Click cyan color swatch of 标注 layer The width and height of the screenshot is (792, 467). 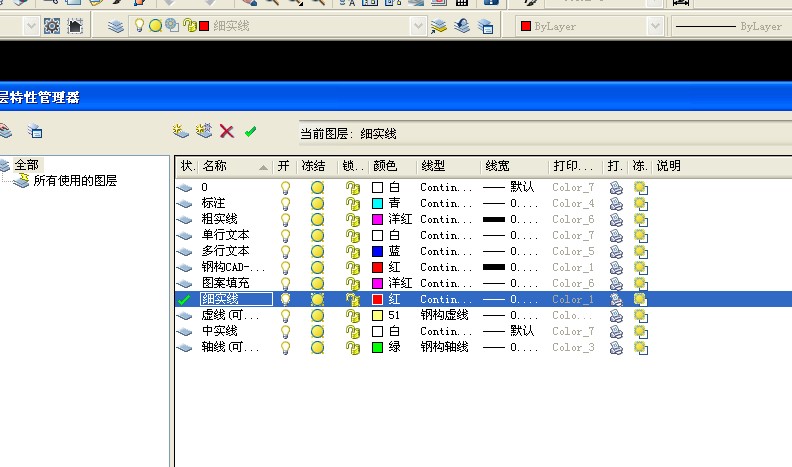(x=377, y=203)
